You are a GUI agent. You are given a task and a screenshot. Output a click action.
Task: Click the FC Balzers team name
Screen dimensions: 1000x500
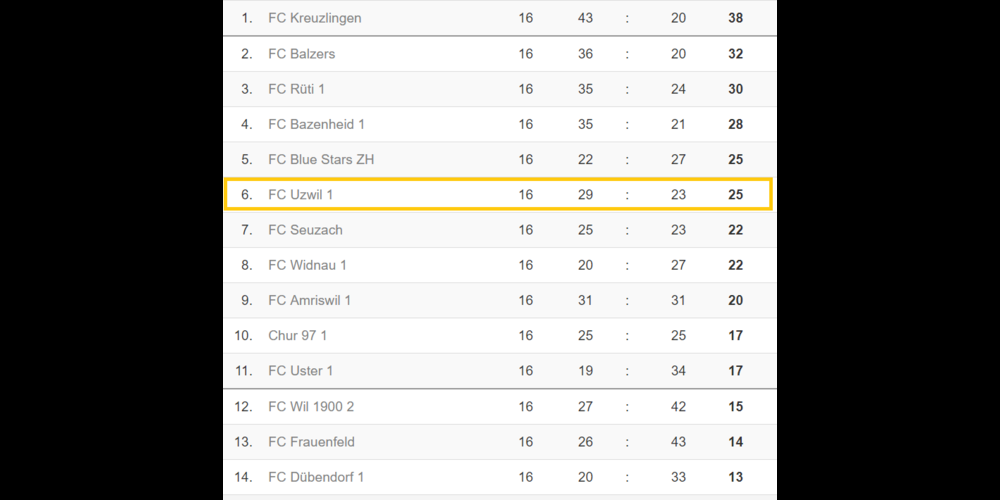pos(301,54)
